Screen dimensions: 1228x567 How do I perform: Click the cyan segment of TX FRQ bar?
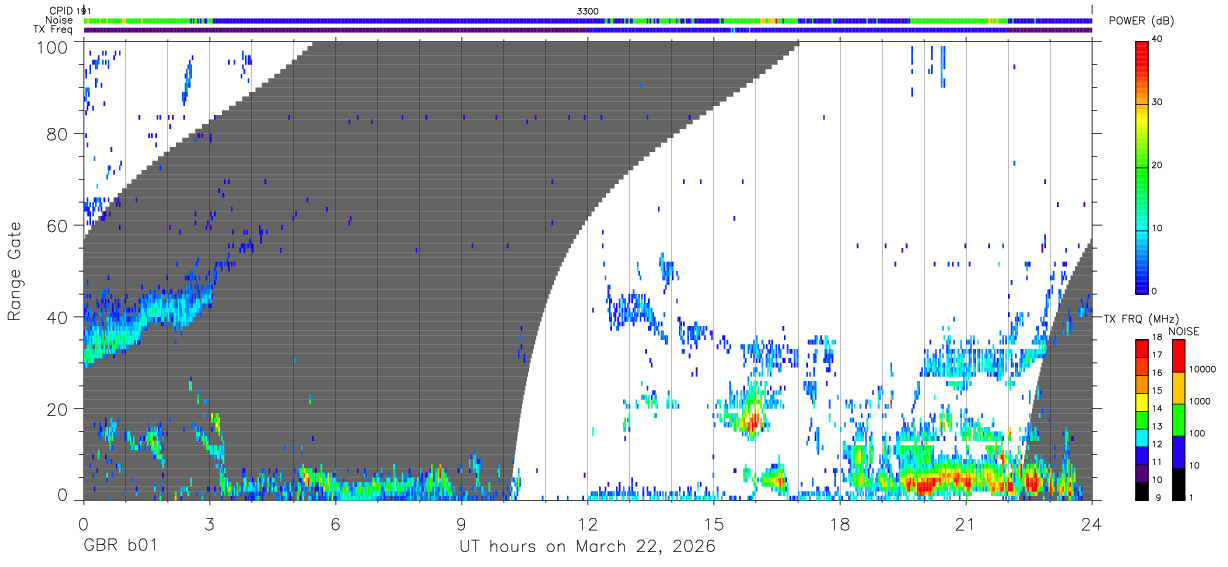(x=1141, y=436)
